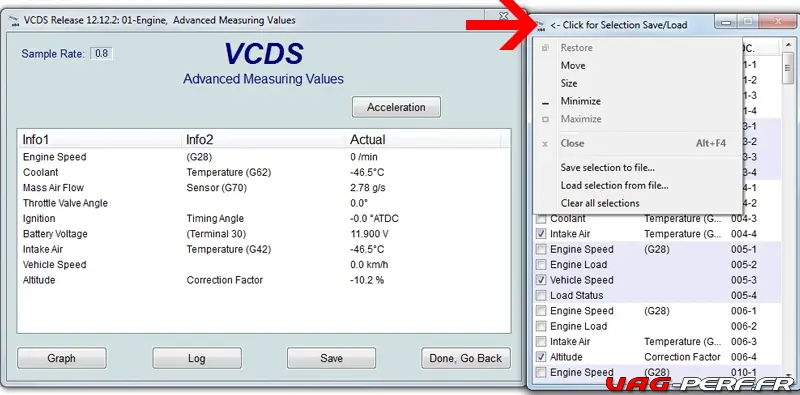Image resolution: width=800 pixels, height=395 pixels.
Task: Check Engine Load 006-2 checkbox
Action: click(541, 326)
